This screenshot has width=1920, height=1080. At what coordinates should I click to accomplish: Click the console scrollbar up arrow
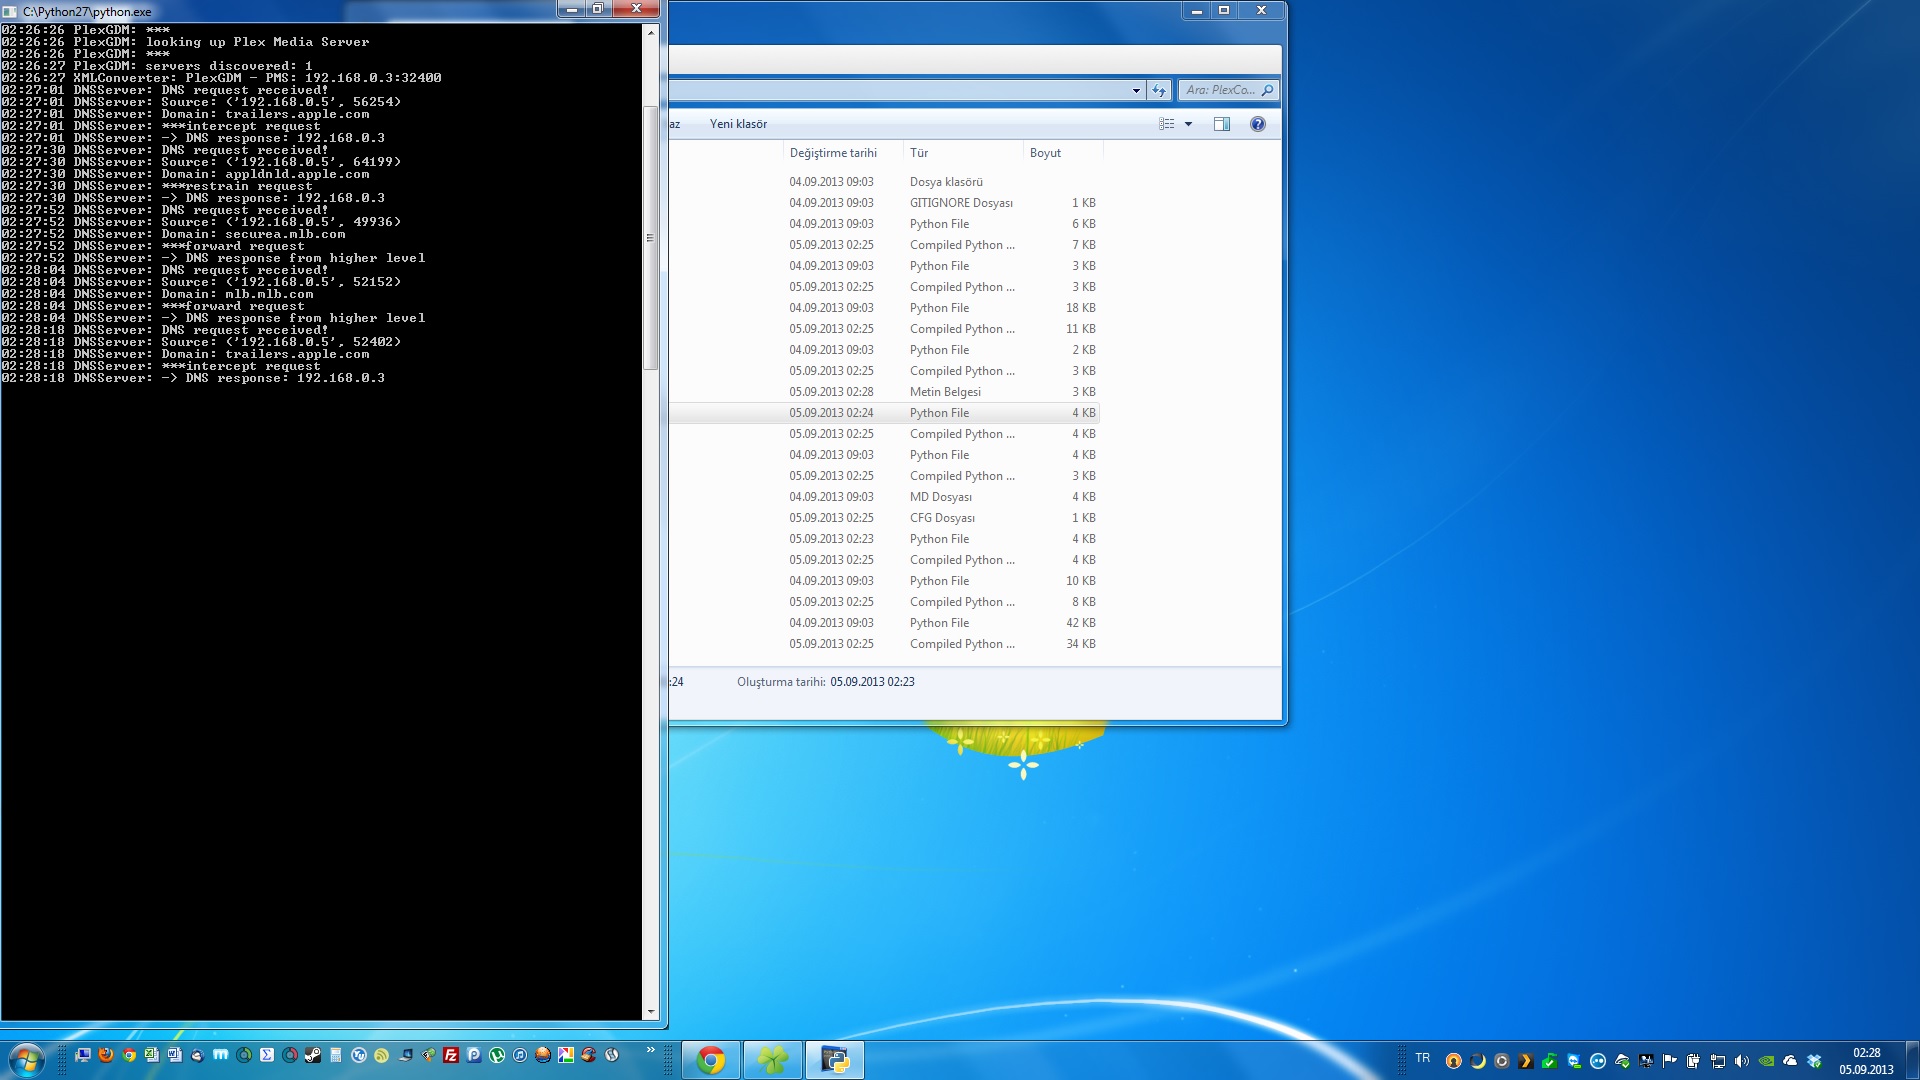click(x=651, y=33)
